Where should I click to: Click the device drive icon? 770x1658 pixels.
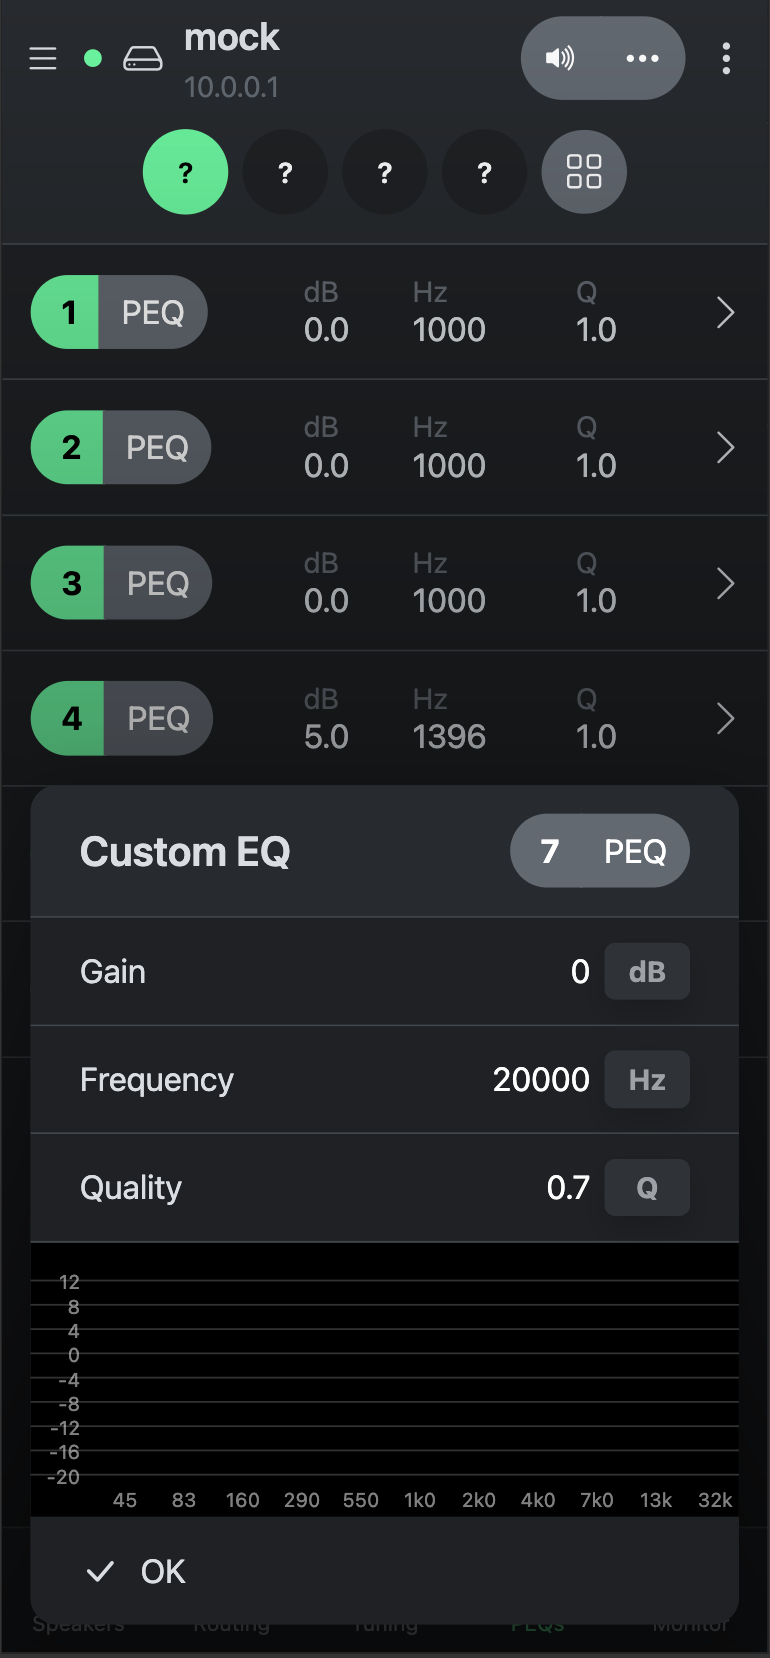click(x=142, y=59)
